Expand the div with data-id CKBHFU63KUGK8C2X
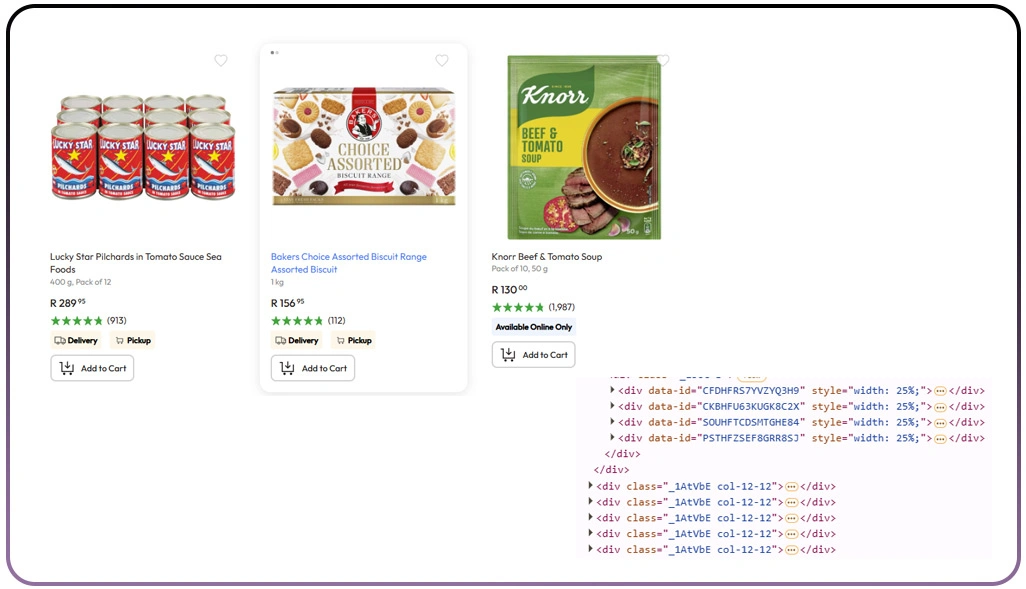The image size is (1026, 589). pos(613,406)
